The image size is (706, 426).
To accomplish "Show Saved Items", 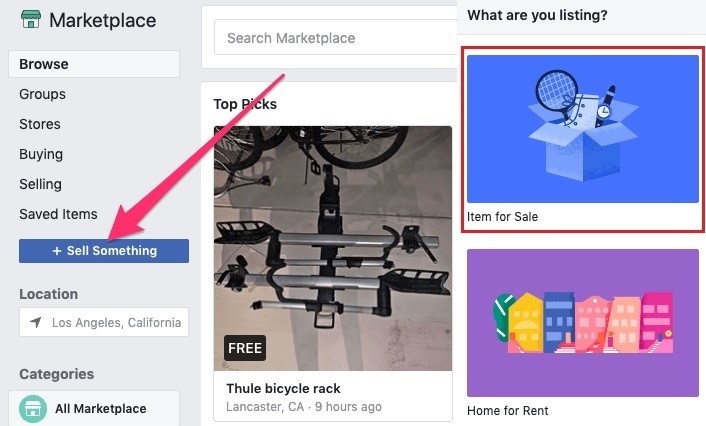I will [x=58, y=214].
